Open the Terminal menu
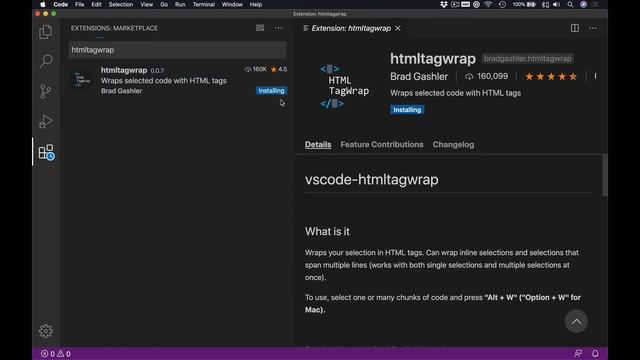 pos(204,4)
